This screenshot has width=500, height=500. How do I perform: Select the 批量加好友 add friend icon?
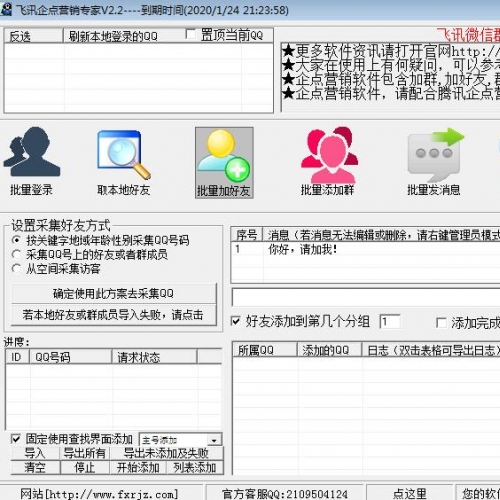224,163
